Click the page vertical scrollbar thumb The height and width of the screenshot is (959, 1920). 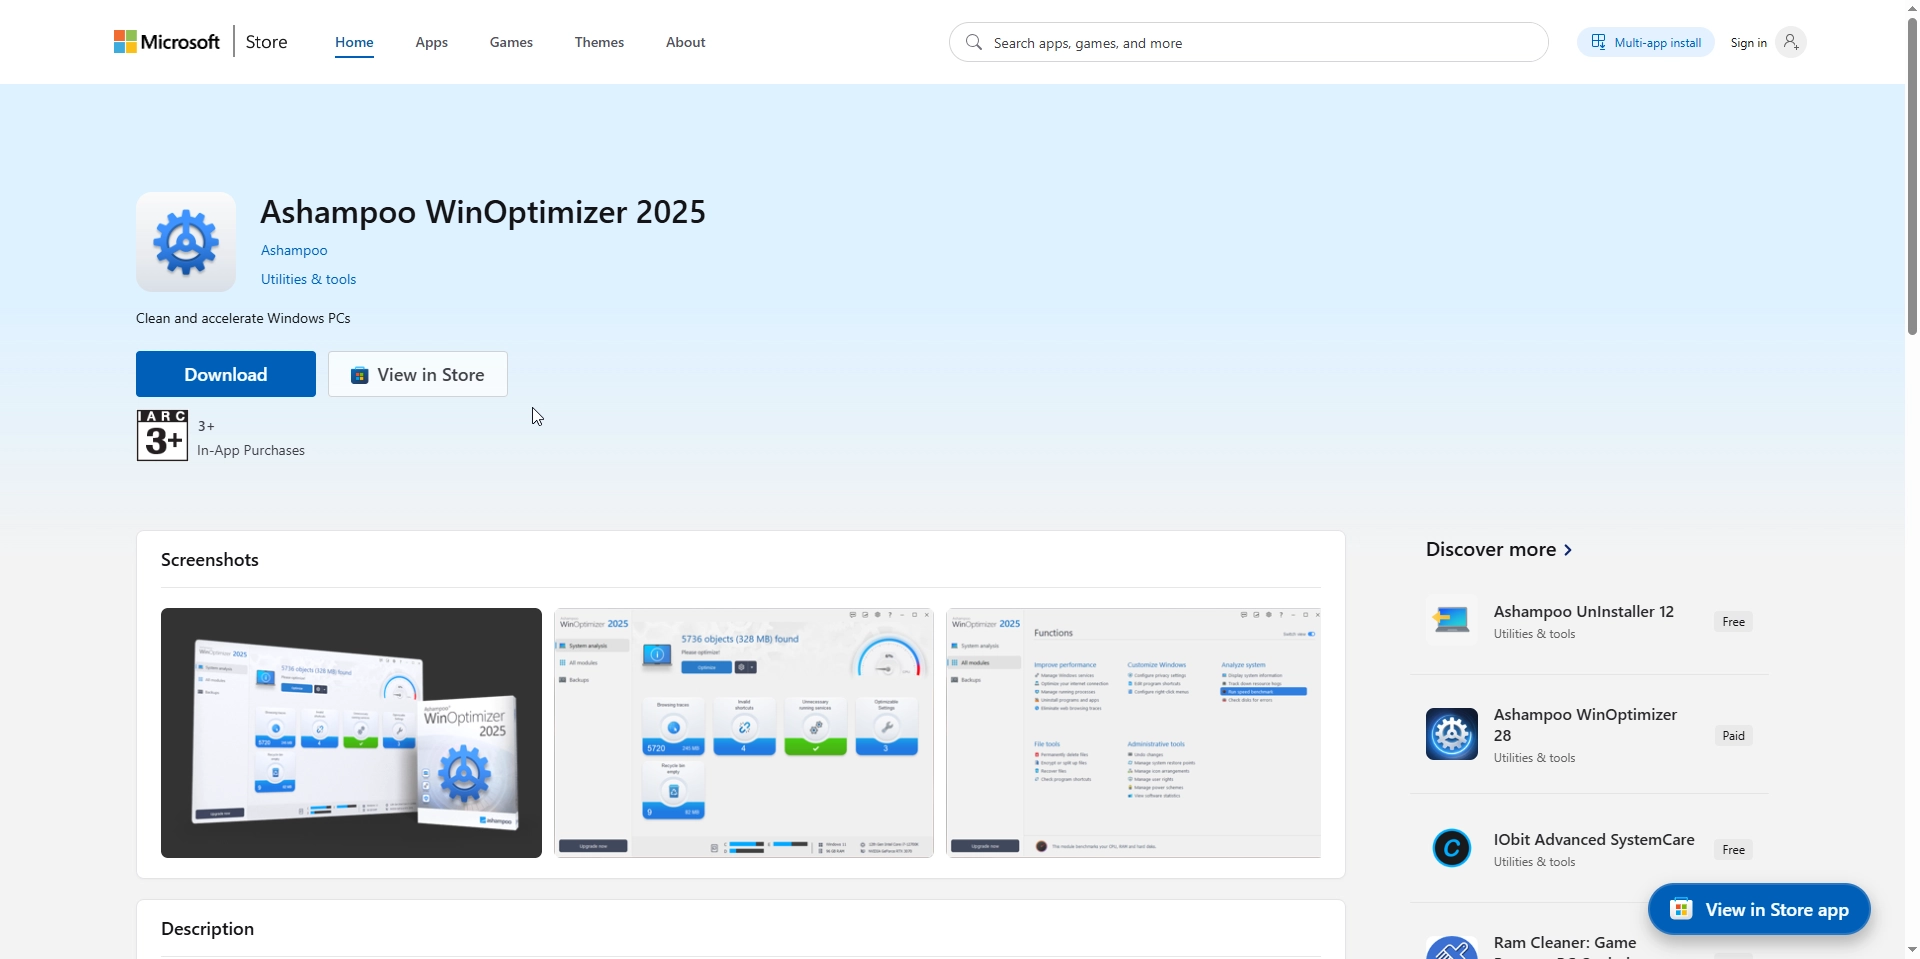point(1912,177)
